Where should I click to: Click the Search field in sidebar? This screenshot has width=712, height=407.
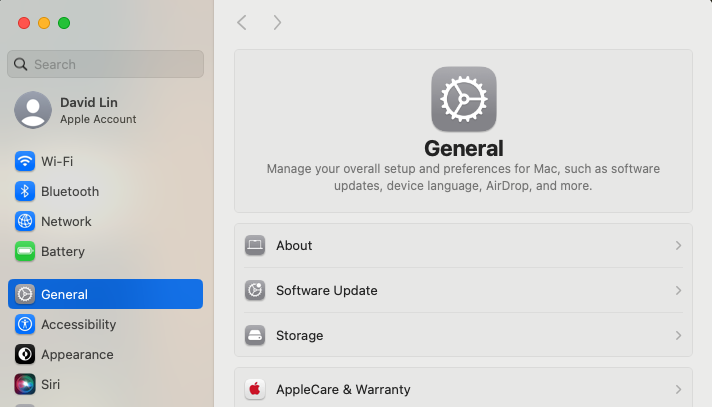pyautogui.click(x=105, y=64)
